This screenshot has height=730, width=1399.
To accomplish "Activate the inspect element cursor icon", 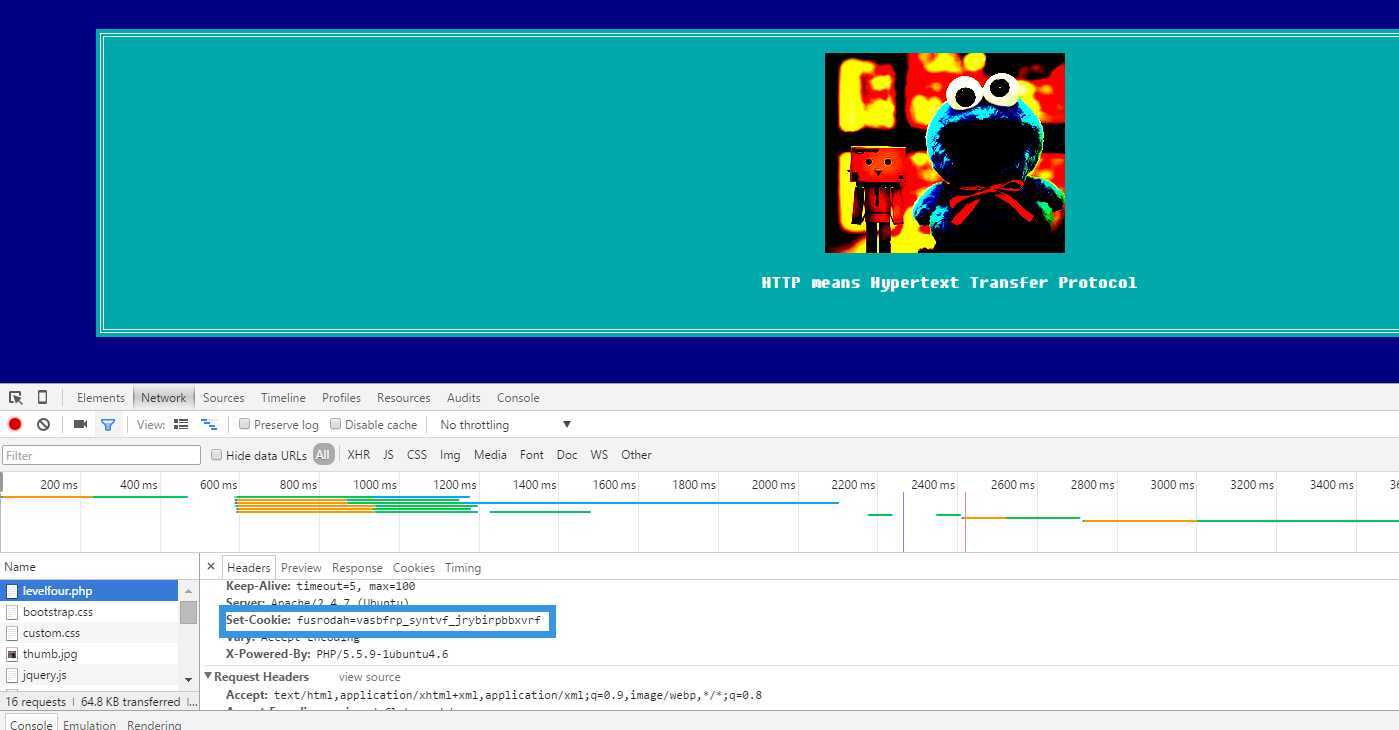I will pos(16,397).
